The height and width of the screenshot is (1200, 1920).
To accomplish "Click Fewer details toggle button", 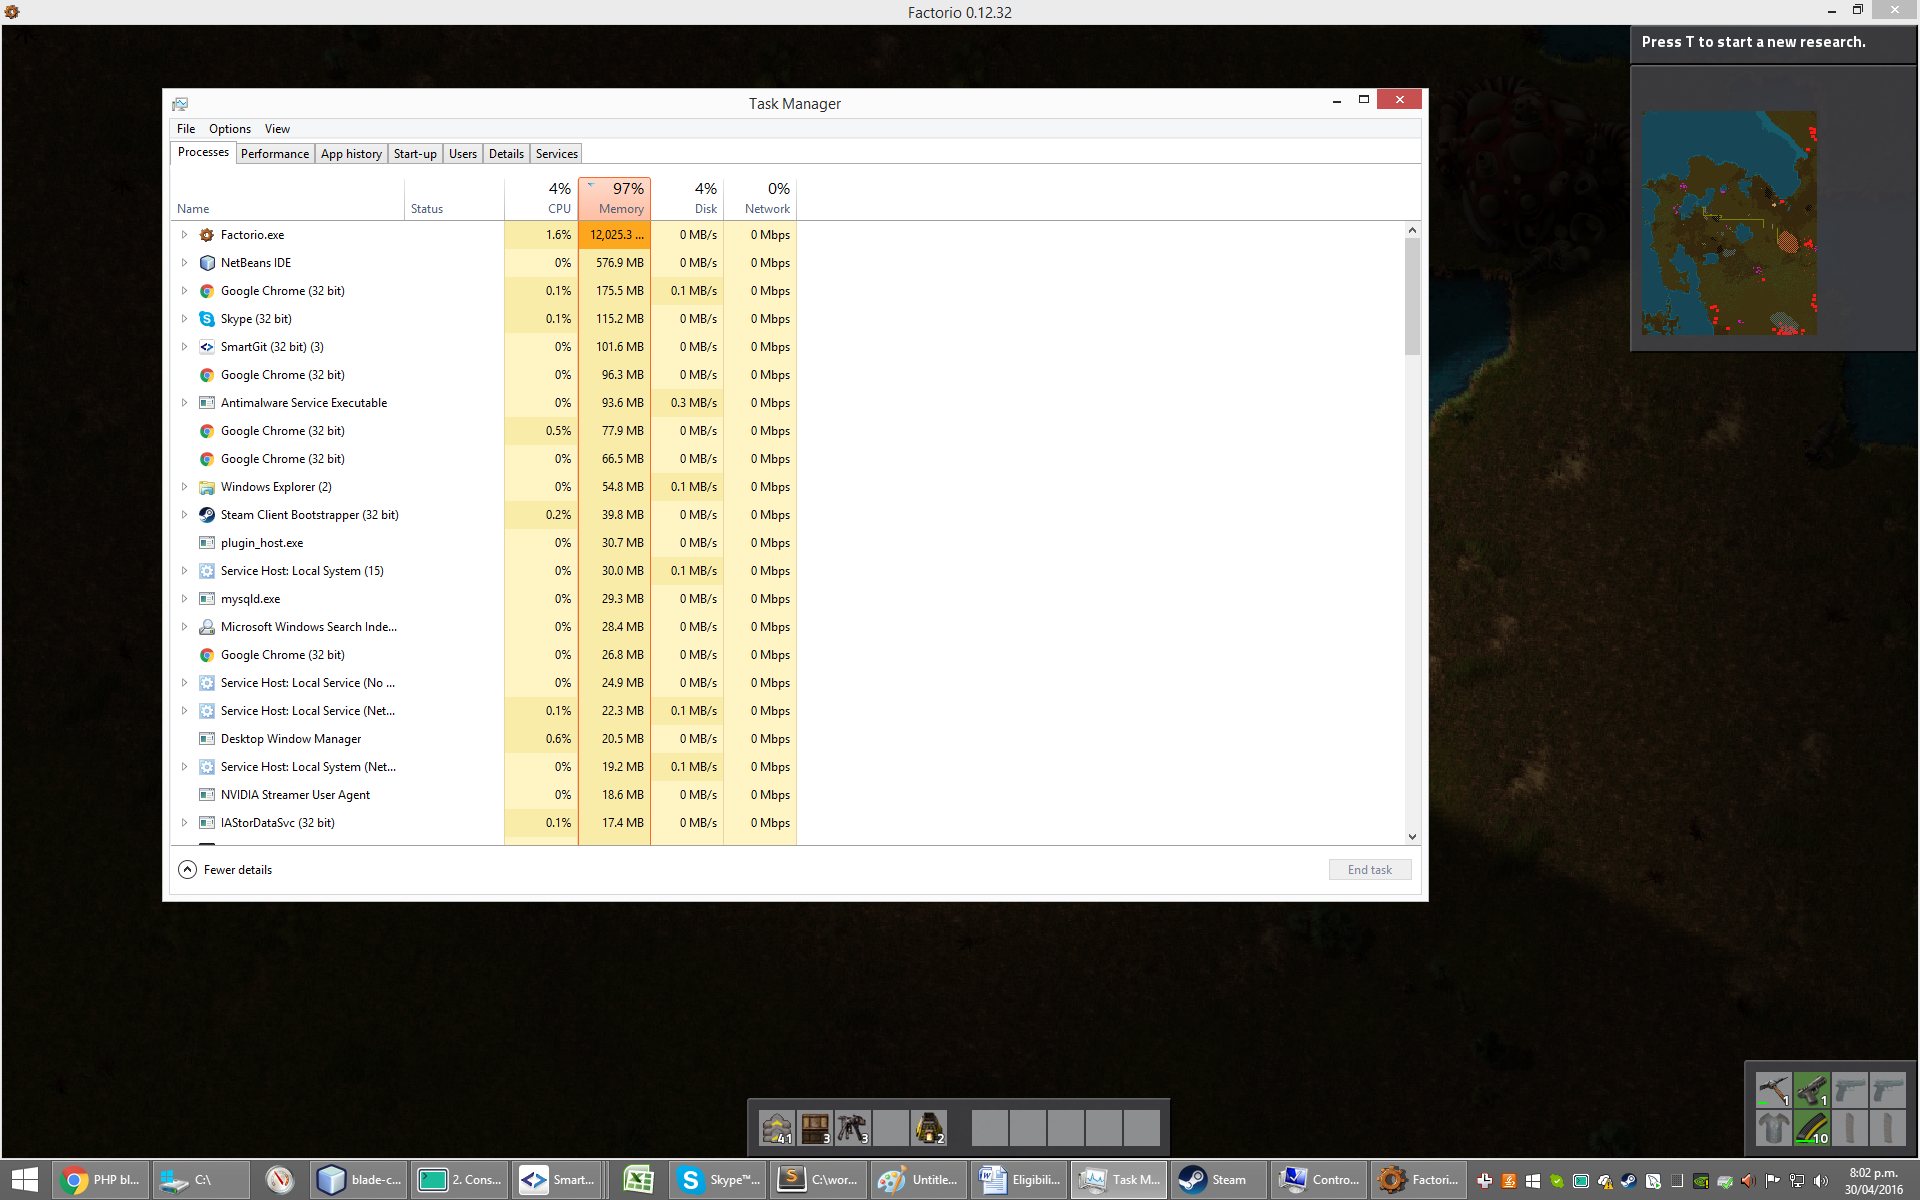I will [x=225, y=870].
